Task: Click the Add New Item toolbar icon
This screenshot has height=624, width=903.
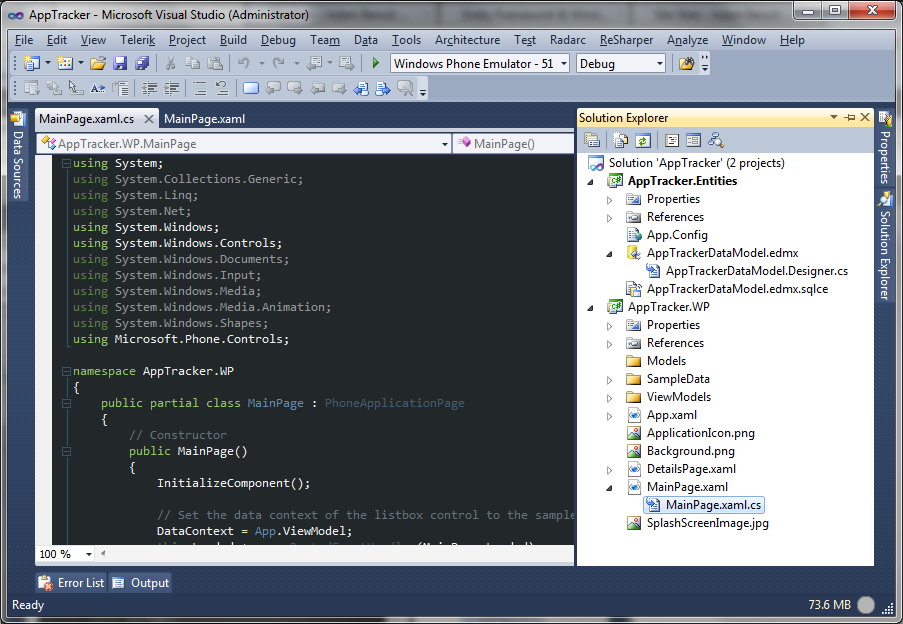Action: click(x=64, y=63)
